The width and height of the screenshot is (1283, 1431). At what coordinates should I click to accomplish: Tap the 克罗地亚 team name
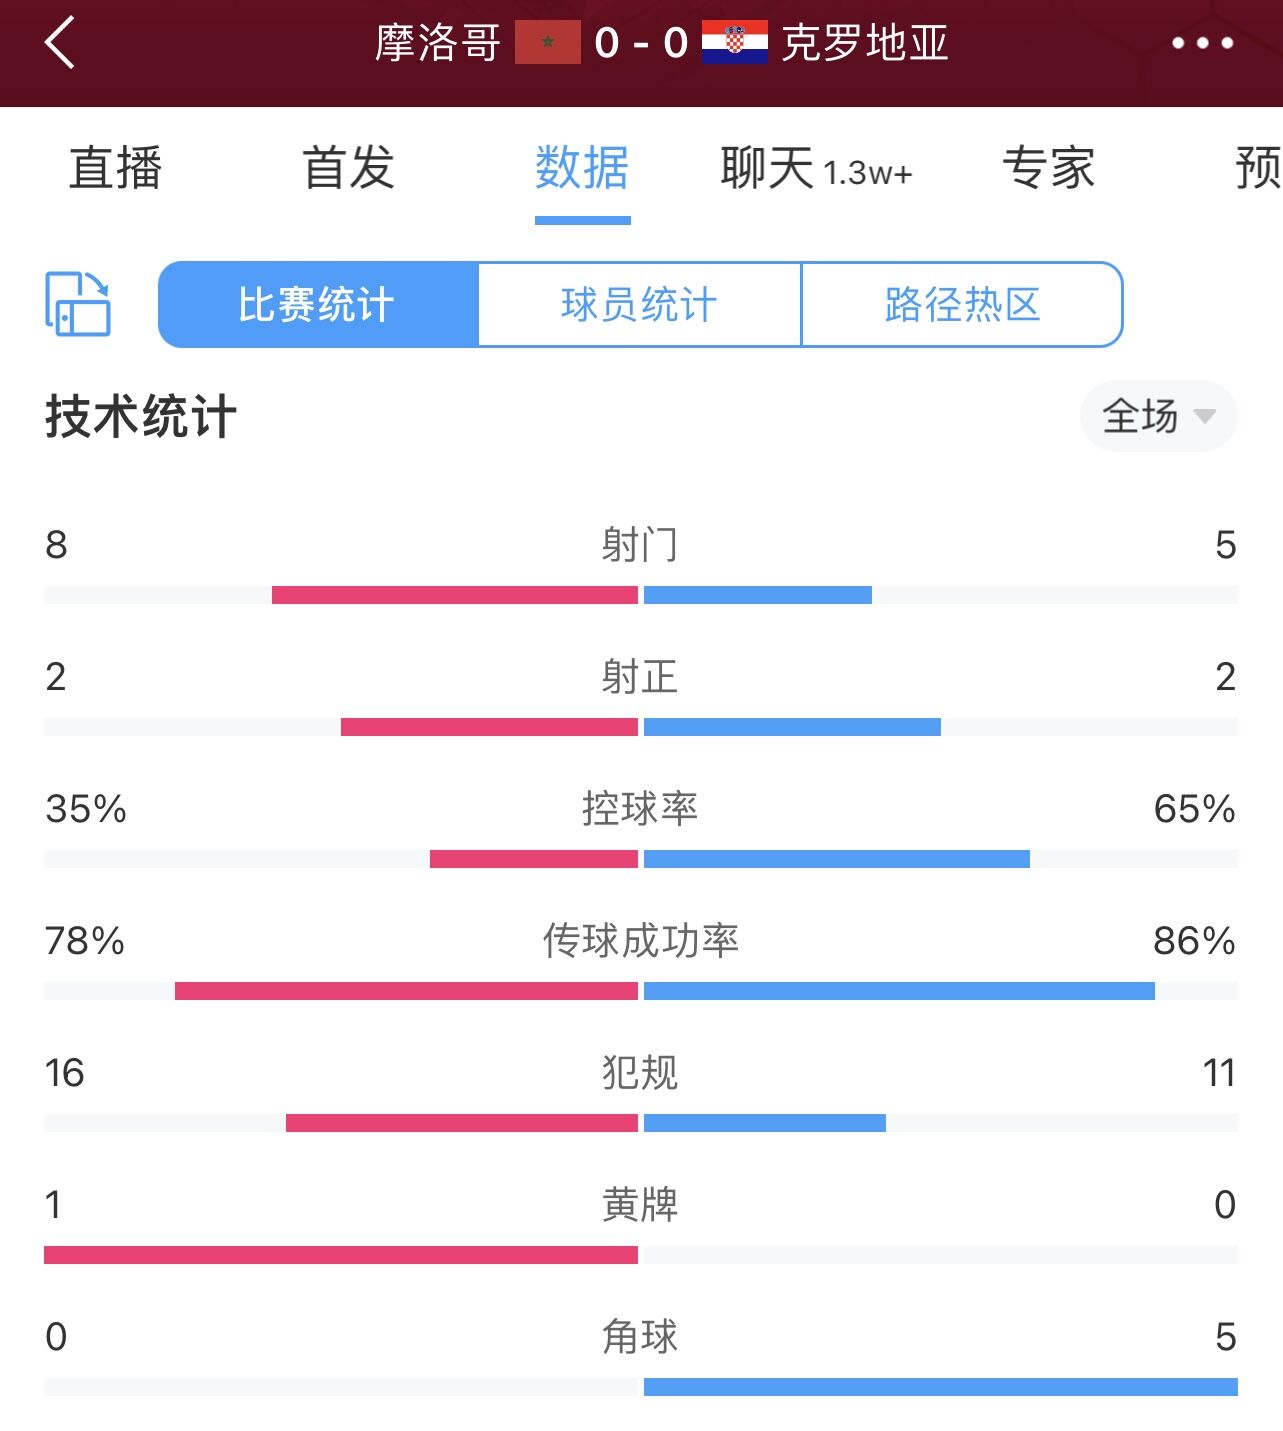(865, 43)
